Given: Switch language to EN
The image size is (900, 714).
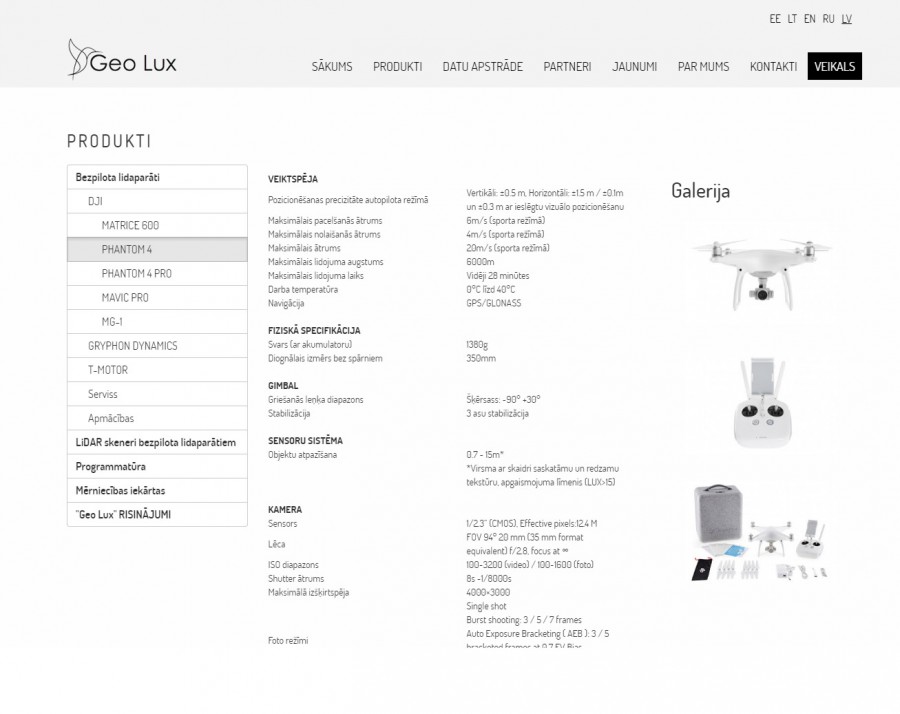Looking at the screenshot, I should click(x=810, y=19).
